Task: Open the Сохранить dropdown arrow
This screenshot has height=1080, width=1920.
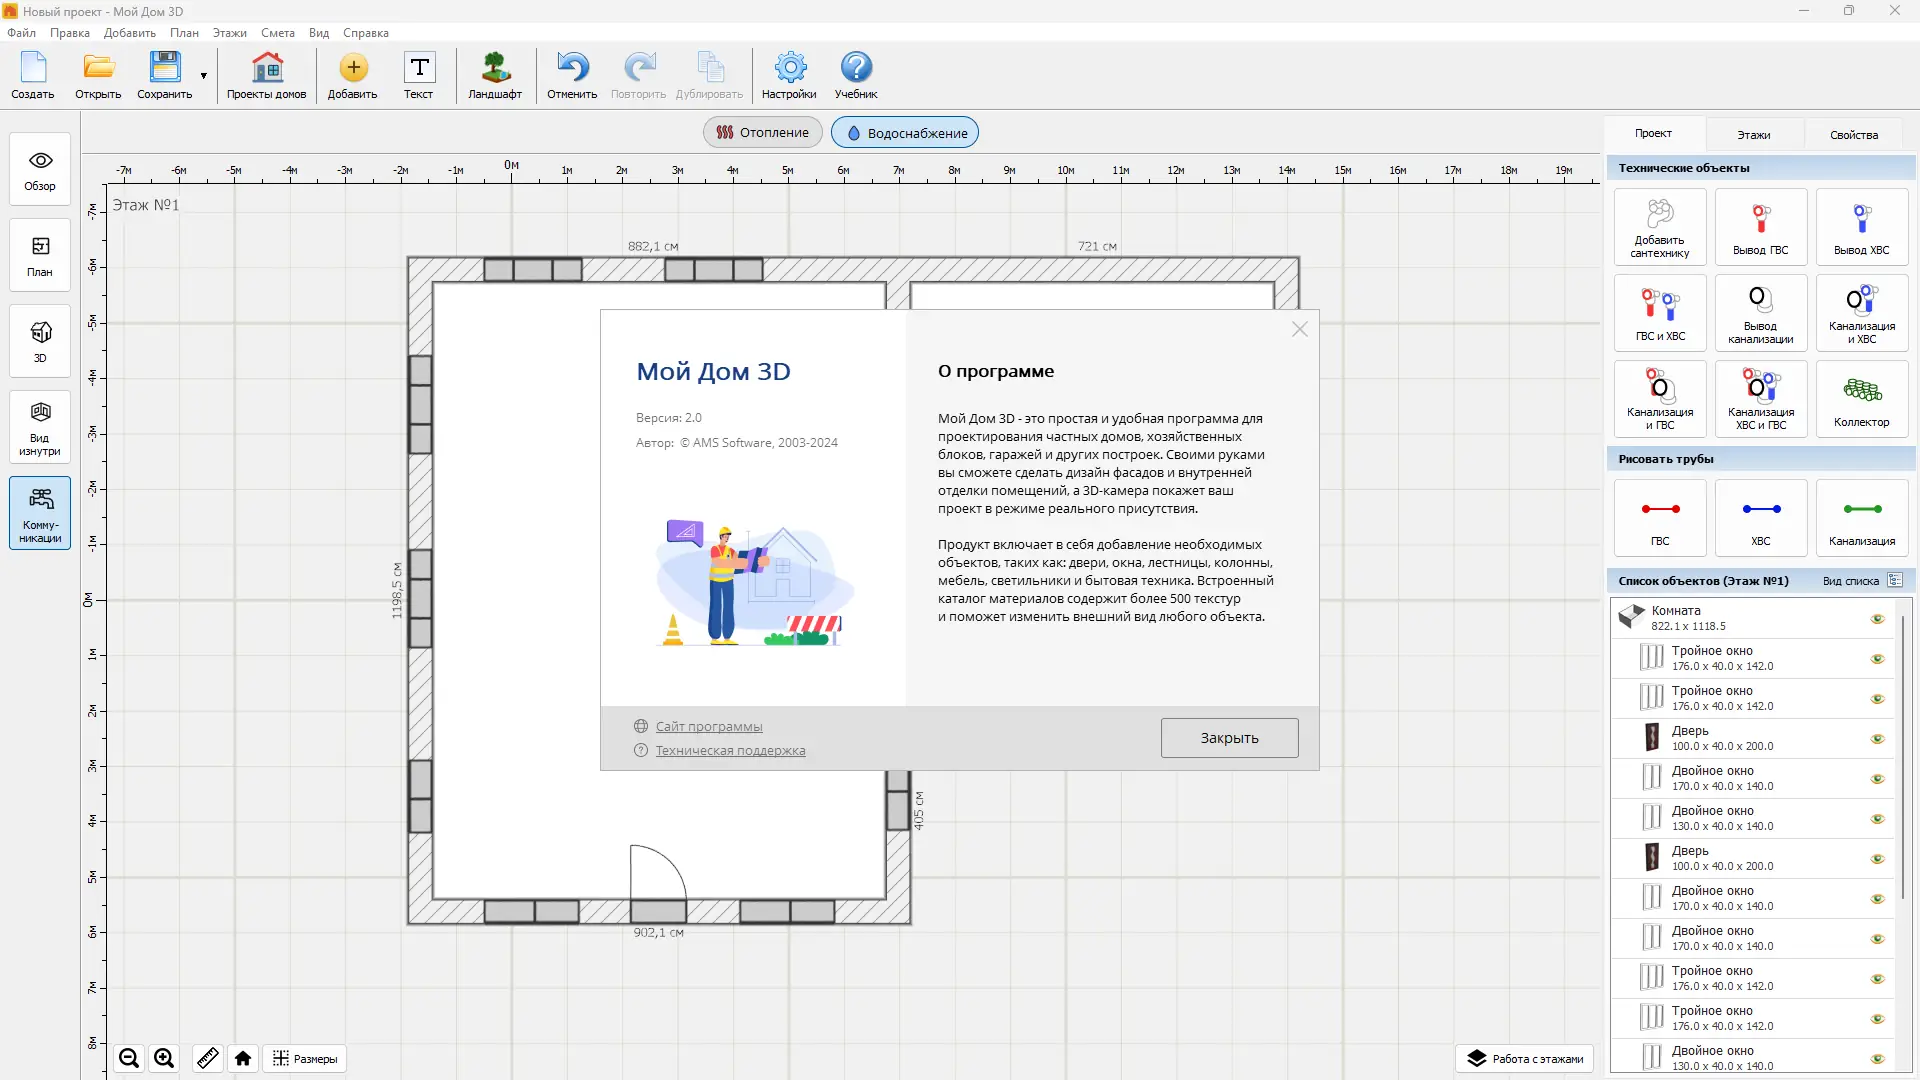Action: [204, 76]
